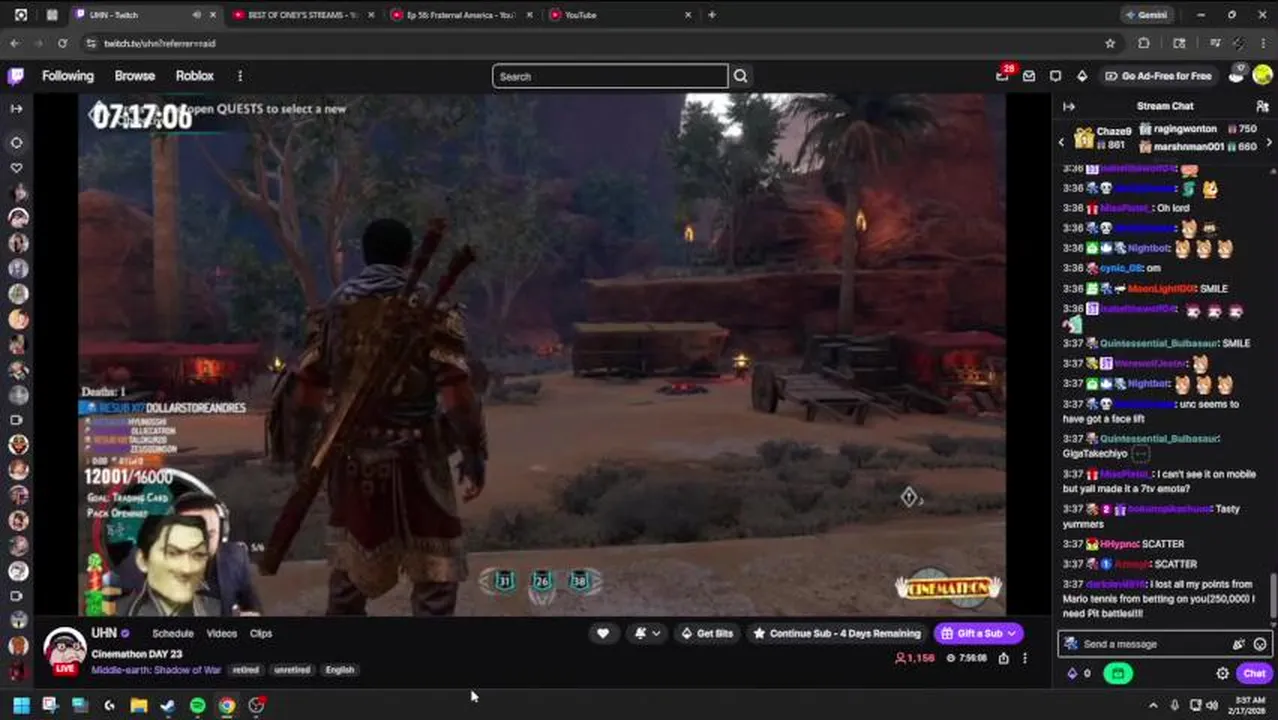Image resolution: width=1278 pixels, height=720 pixels.
Task: Open notification bell dropdown
Action: pyautogui.click(x=646, y=633)
